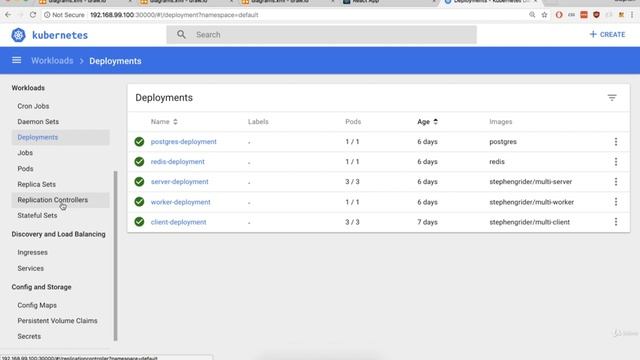
Task: Open the client-deployment link
Action: (x=178, y=222)
